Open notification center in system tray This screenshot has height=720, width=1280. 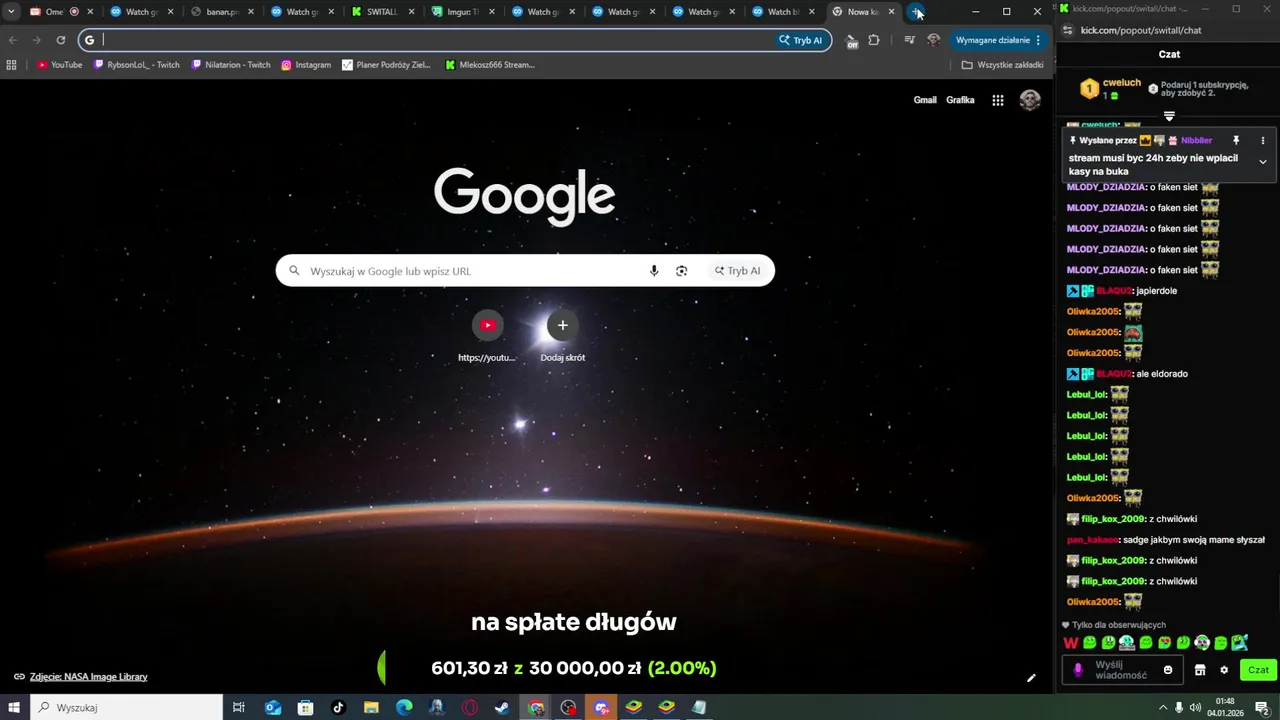coord(1262,707)
